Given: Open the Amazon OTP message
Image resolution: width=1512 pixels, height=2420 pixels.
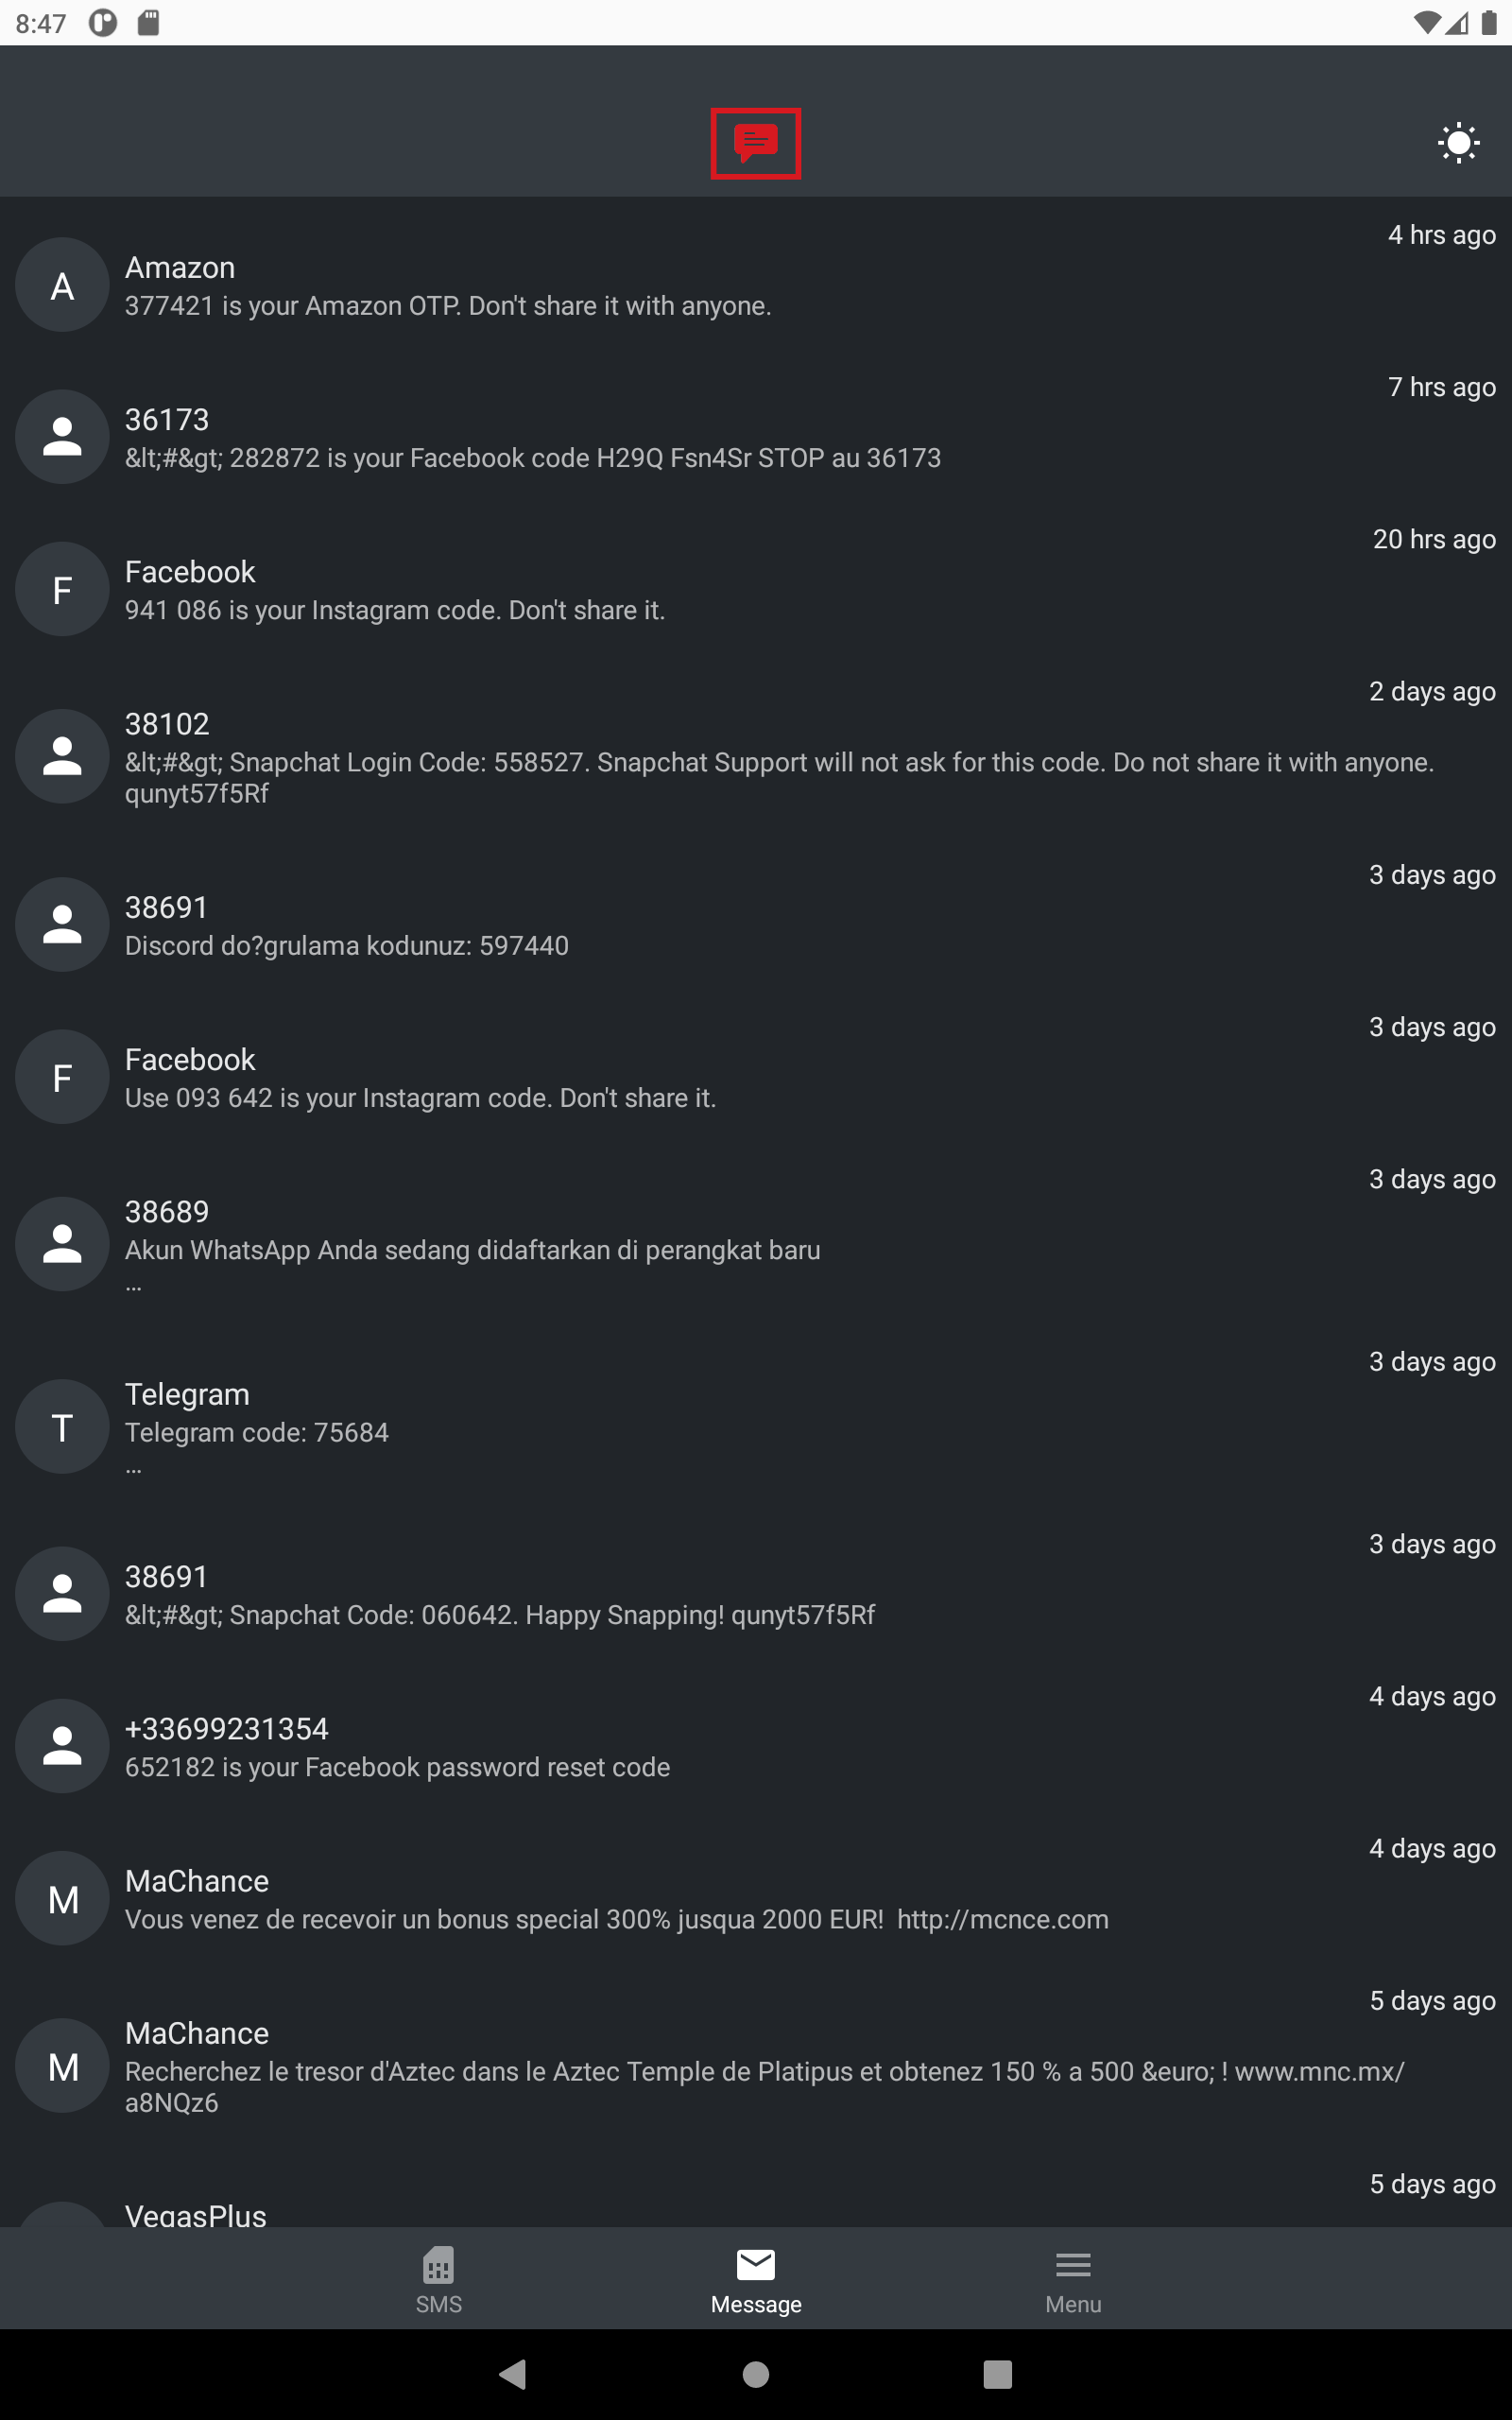Looking at the screenshot, I should (448, 306).
